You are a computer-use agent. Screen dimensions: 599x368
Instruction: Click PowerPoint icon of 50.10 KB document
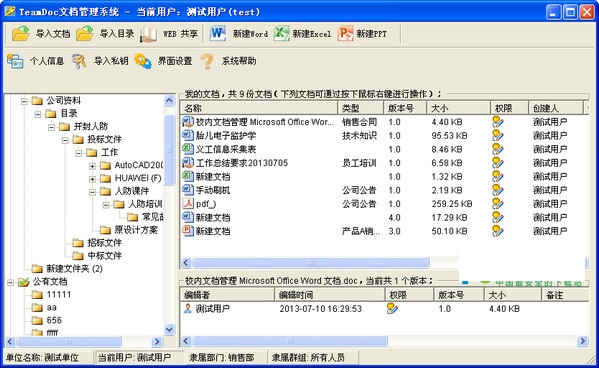pos(188,231)
